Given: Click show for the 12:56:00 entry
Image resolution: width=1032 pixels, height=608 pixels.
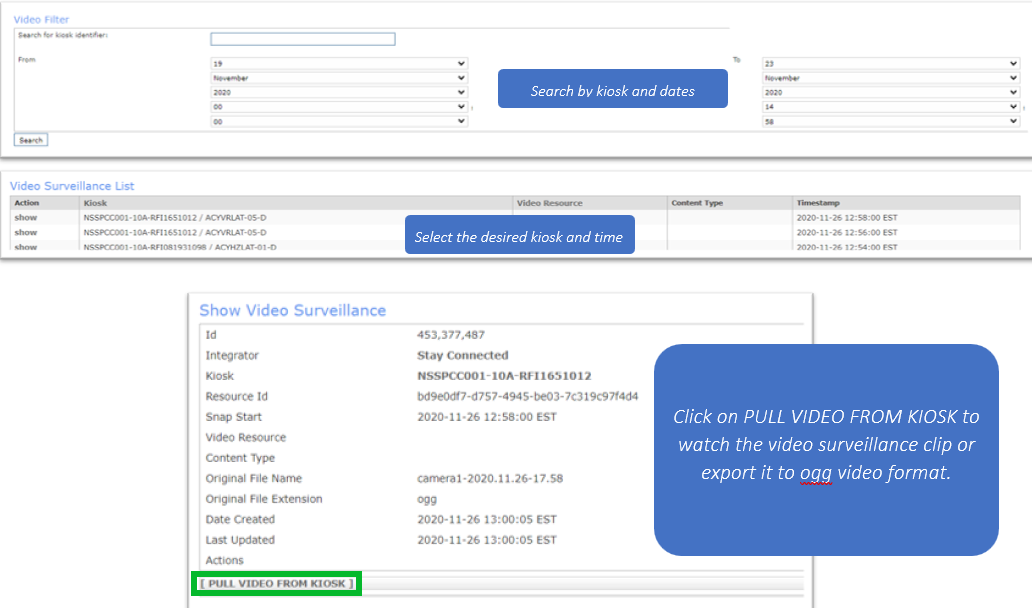Looking at the screenshot, I should point(25,232).
